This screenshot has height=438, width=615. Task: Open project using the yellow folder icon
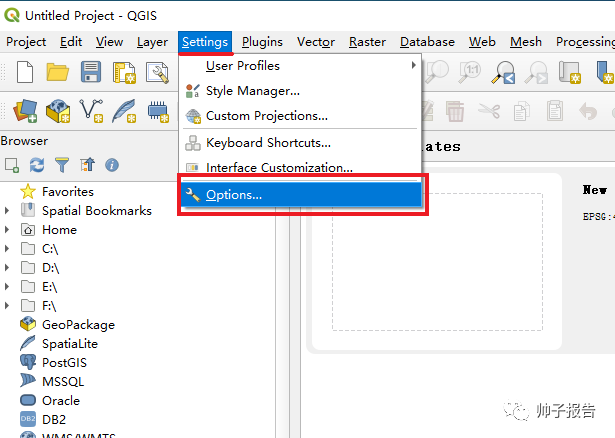coord(58,72)
